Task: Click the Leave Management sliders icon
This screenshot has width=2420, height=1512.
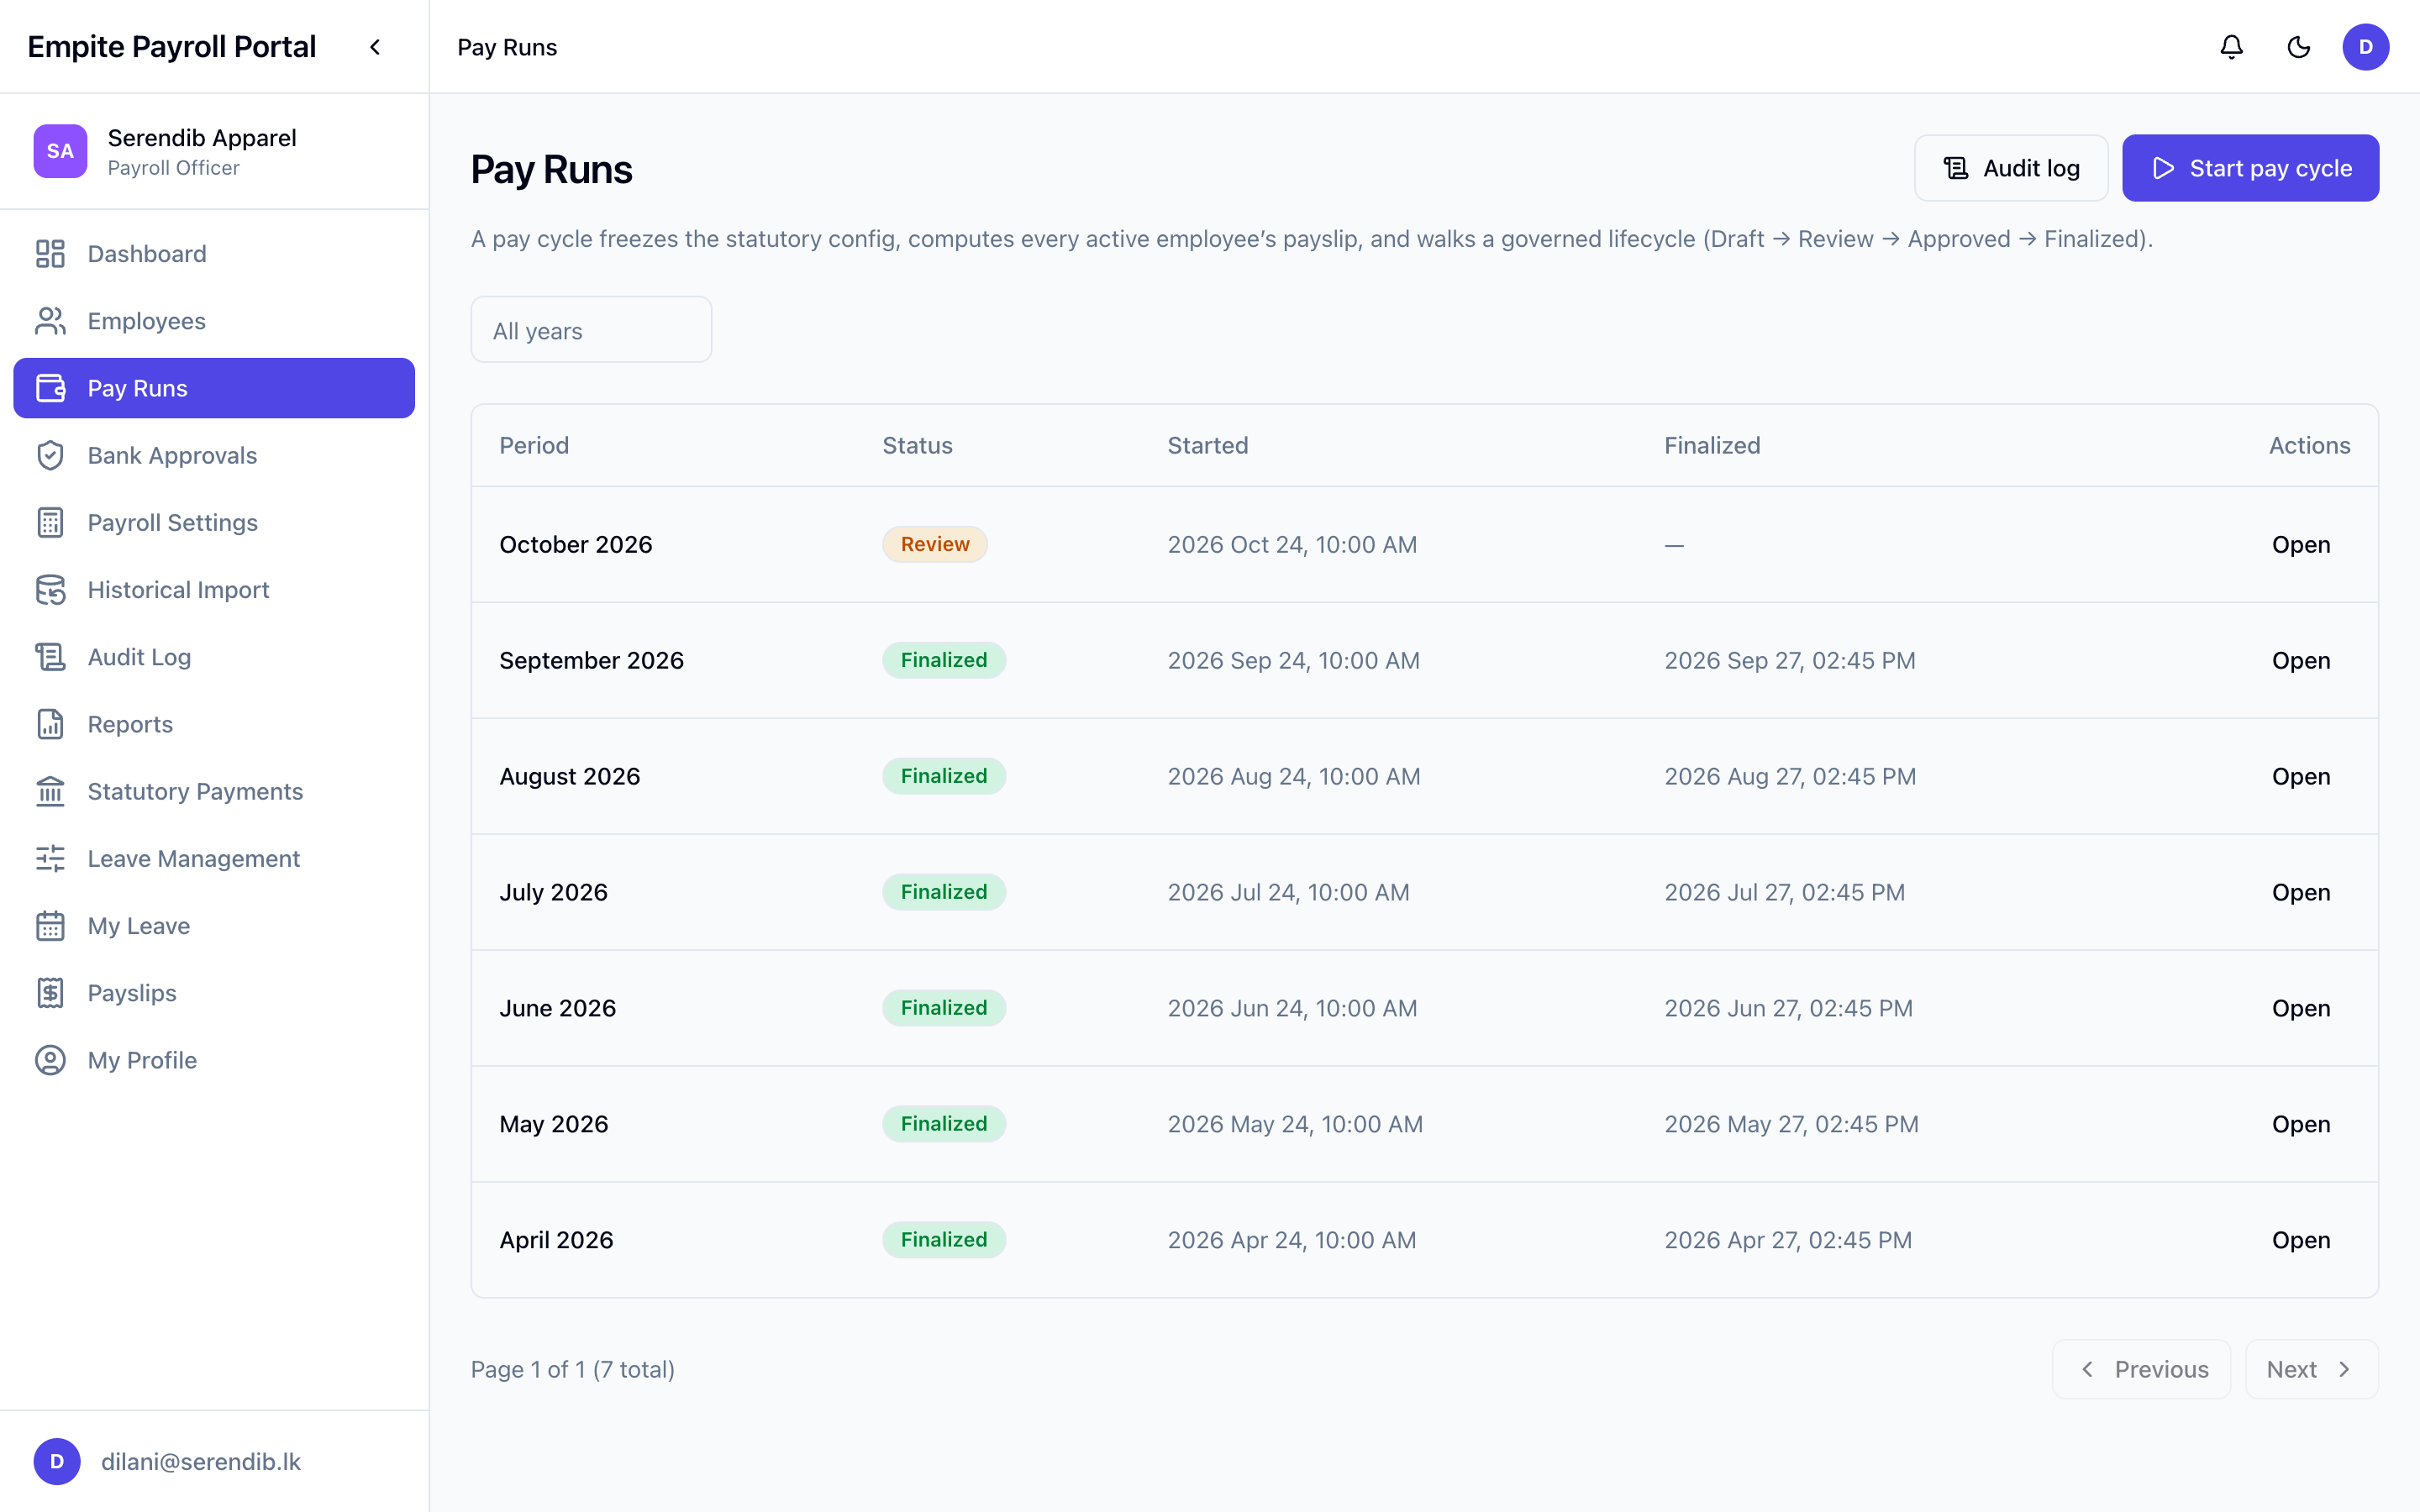Action: point(50,858)
